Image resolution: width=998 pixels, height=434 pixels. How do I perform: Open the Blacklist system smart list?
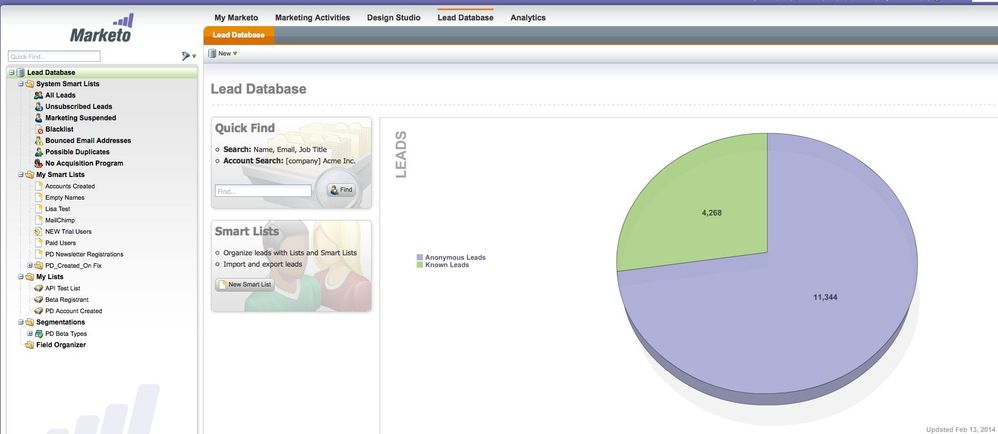pos(59,129)
